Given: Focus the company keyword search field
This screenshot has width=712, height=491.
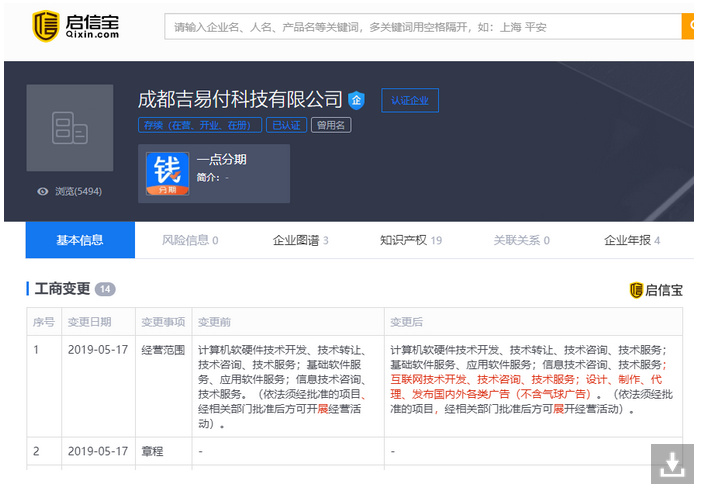Looking at the screenshot, I should [423, 26].
